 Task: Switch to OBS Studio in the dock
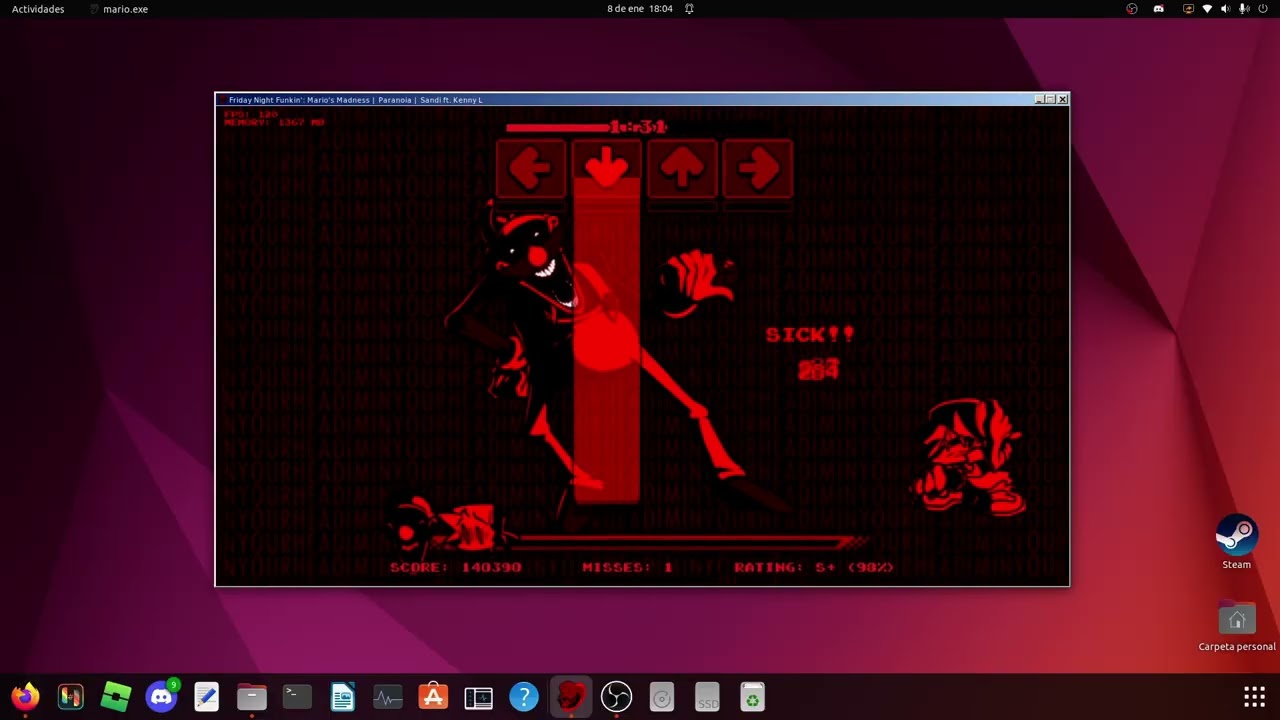616,696
